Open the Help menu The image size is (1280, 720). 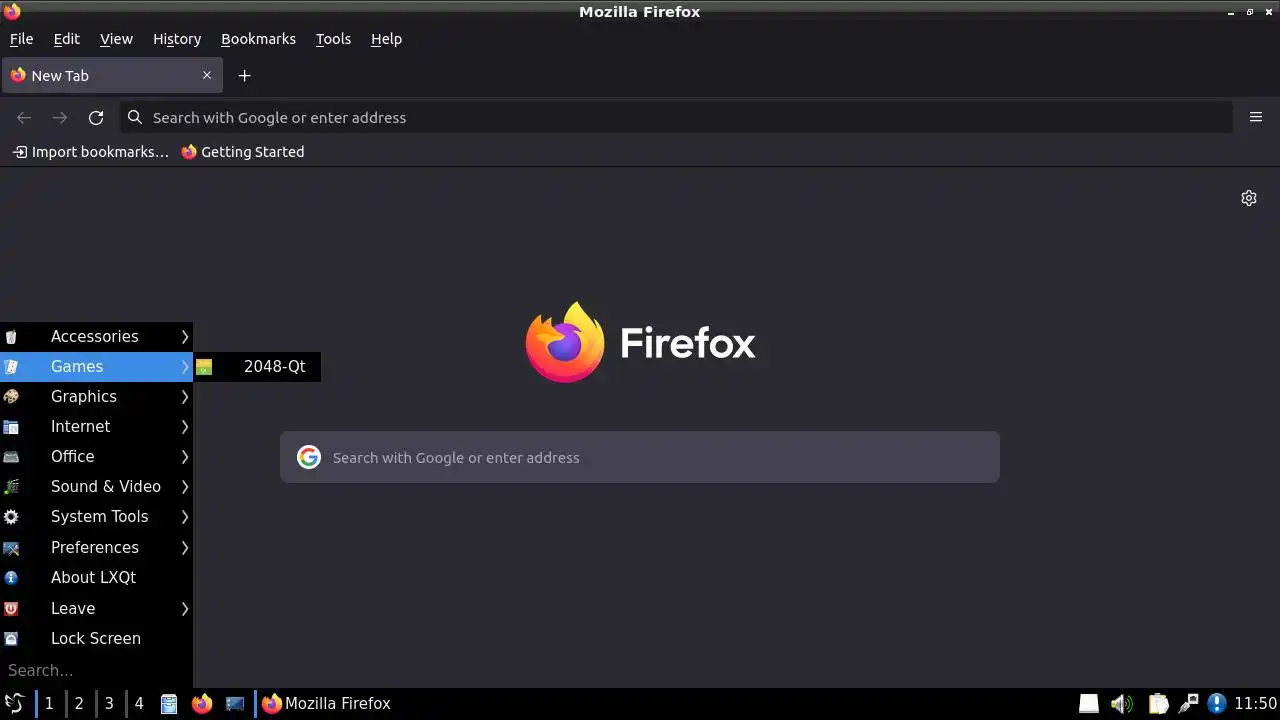[386, 39]
